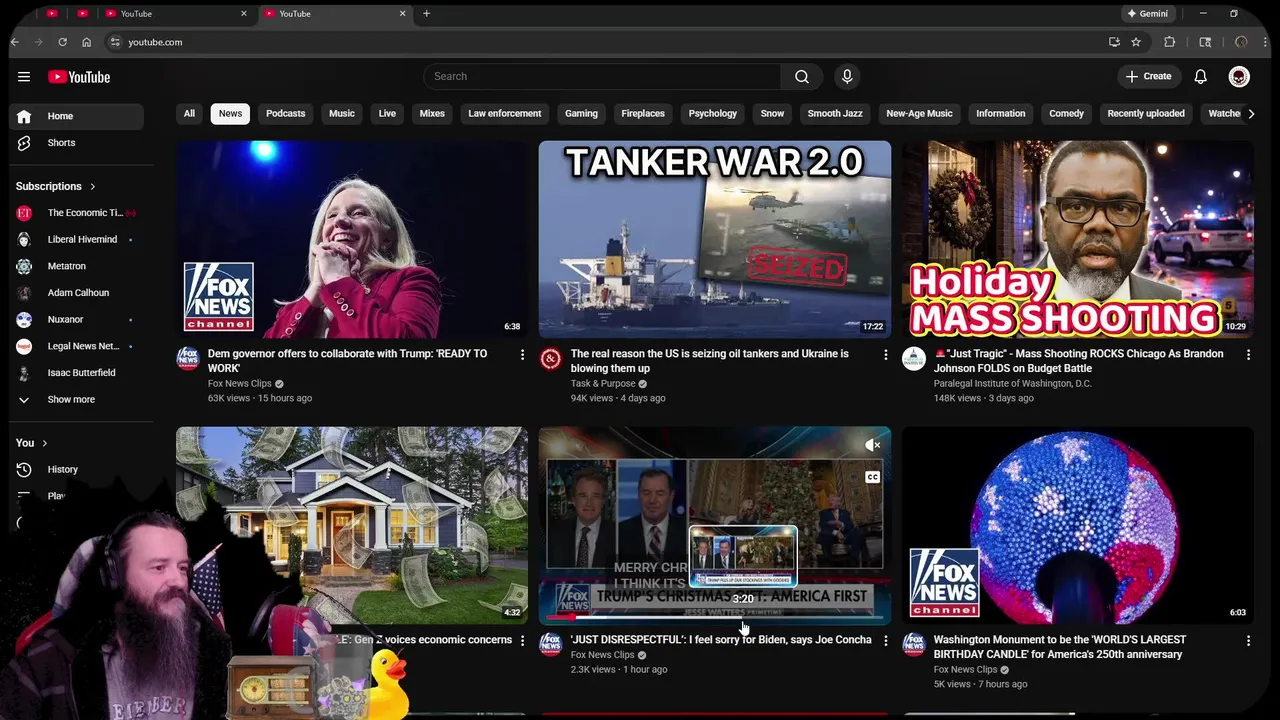Open Fox News avatar beside Dem governor video
The image size is (1280, 720).
(188, 359)
